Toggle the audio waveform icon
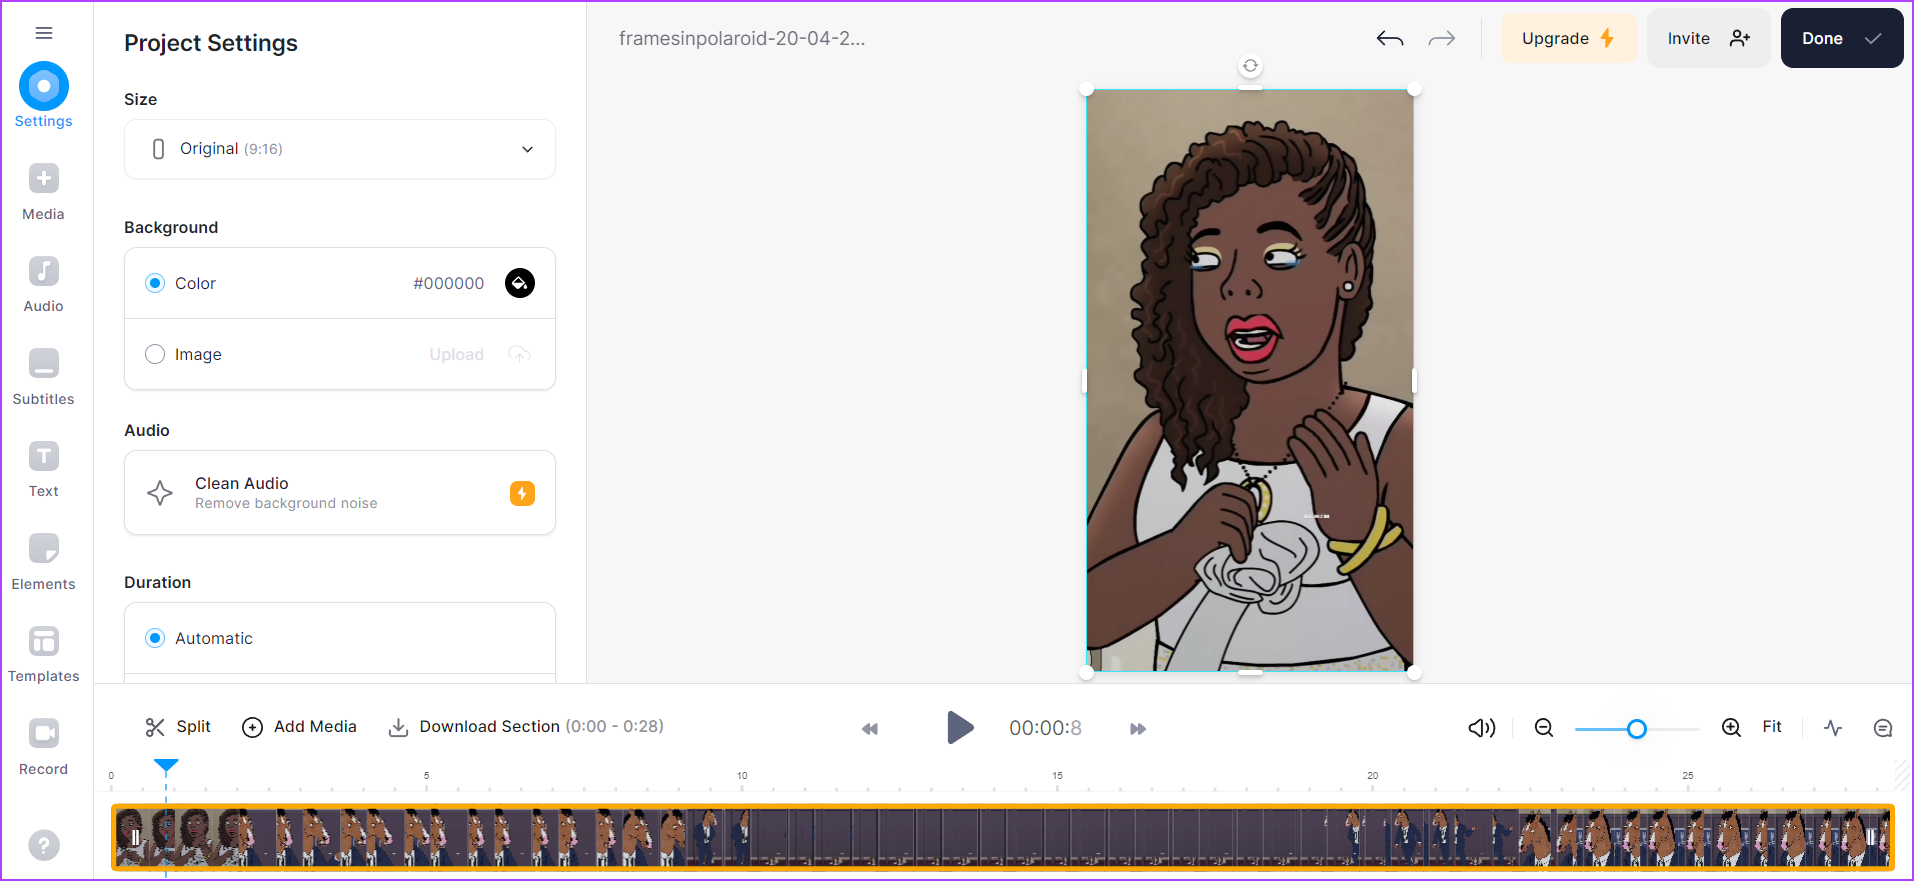Screen dimensions: 1914x883 pyautogui.click(x=1833, y=728)
